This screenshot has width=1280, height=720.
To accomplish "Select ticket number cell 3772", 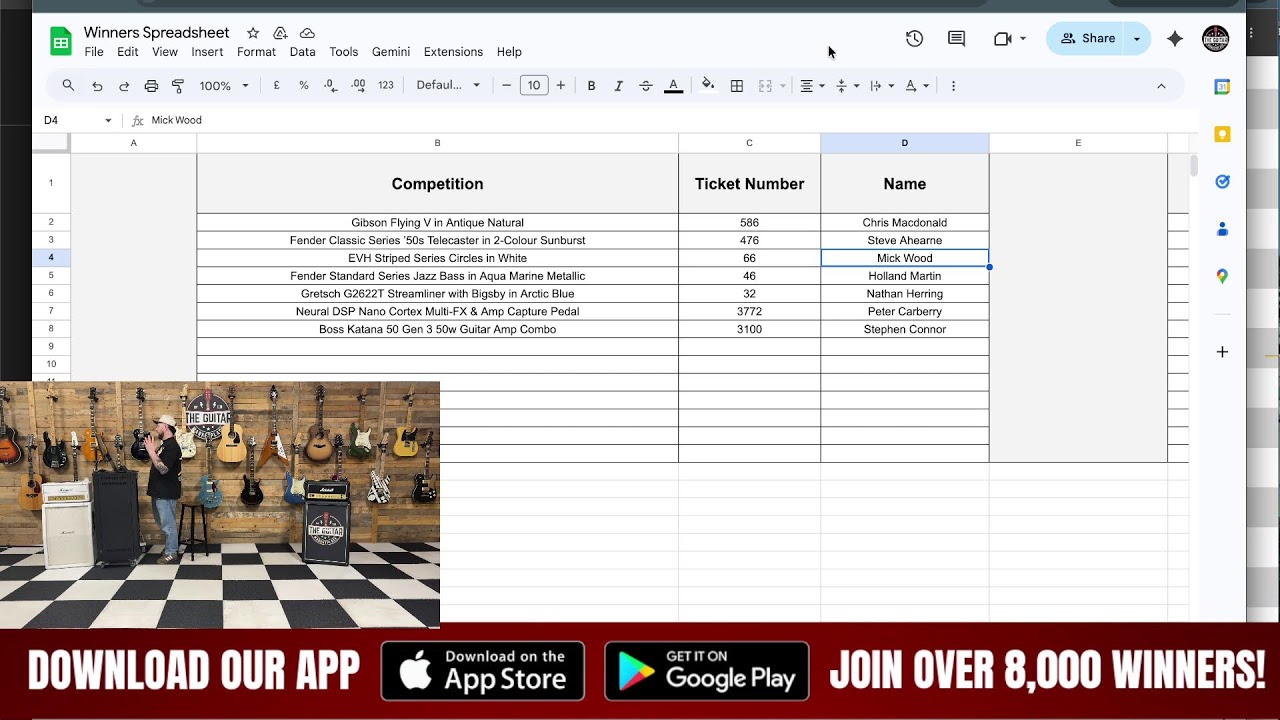I will pyautogui.click(x=749, y=312).
